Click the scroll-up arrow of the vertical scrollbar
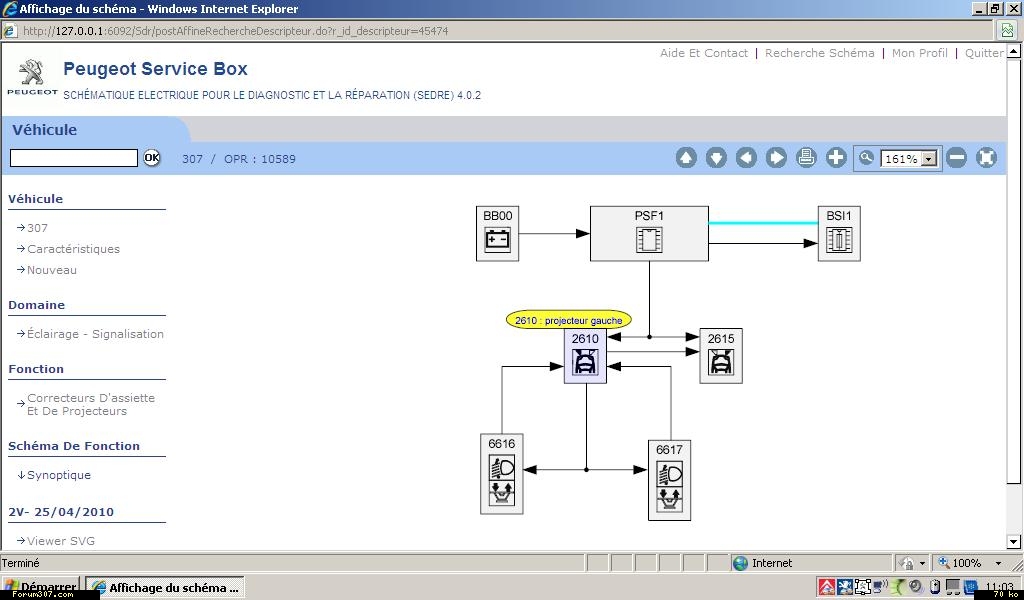The image size is (1024, 600). tap(1014, 51)
